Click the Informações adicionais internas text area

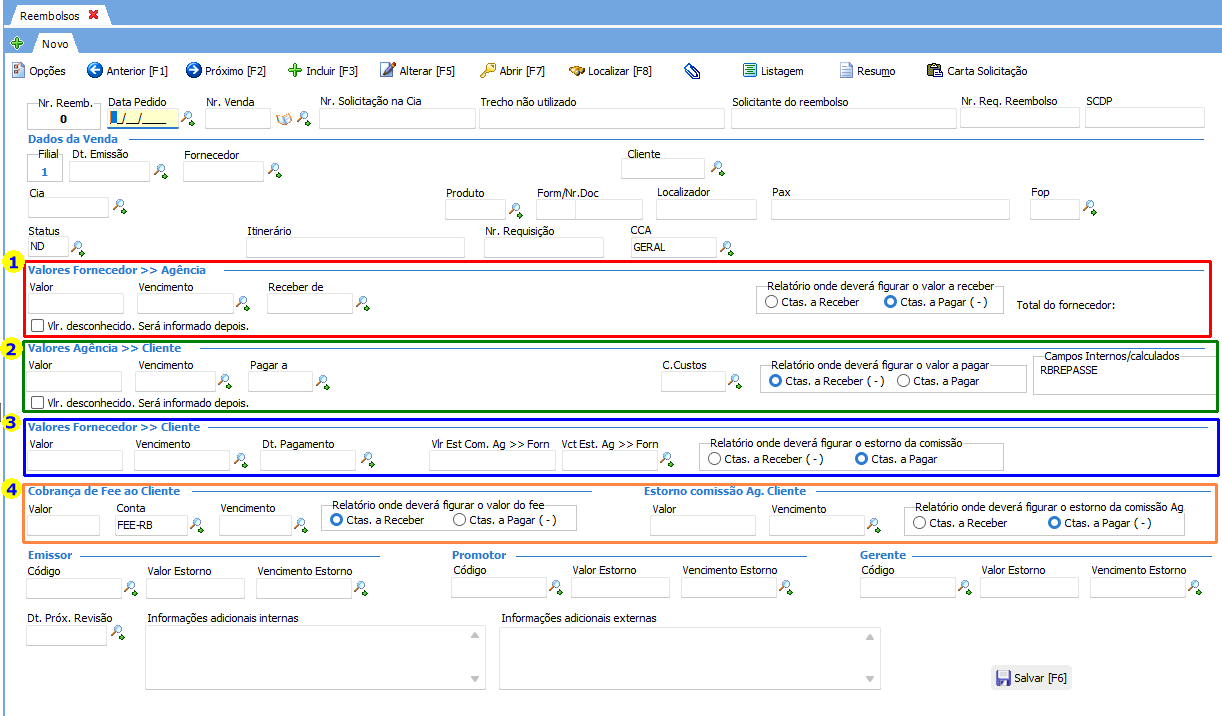tap(316, 657)
